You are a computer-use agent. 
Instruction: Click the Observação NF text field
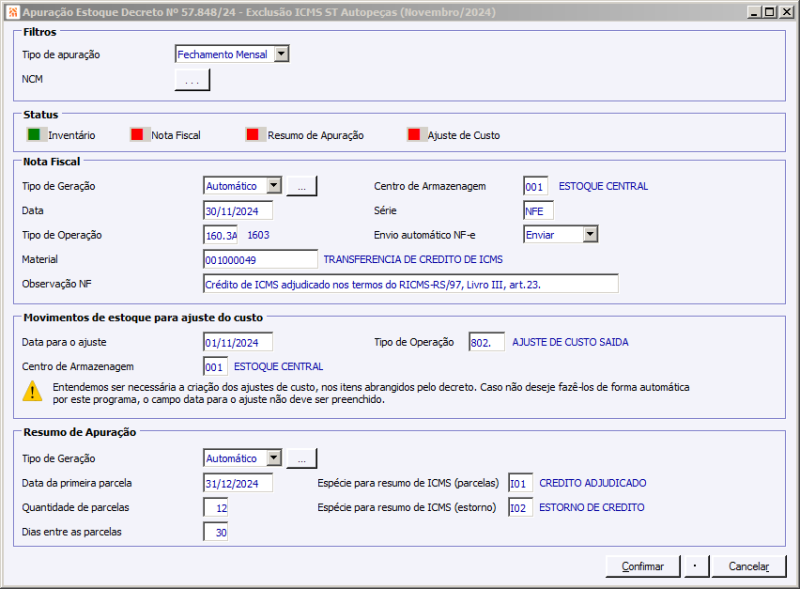(x=411, y=284)
